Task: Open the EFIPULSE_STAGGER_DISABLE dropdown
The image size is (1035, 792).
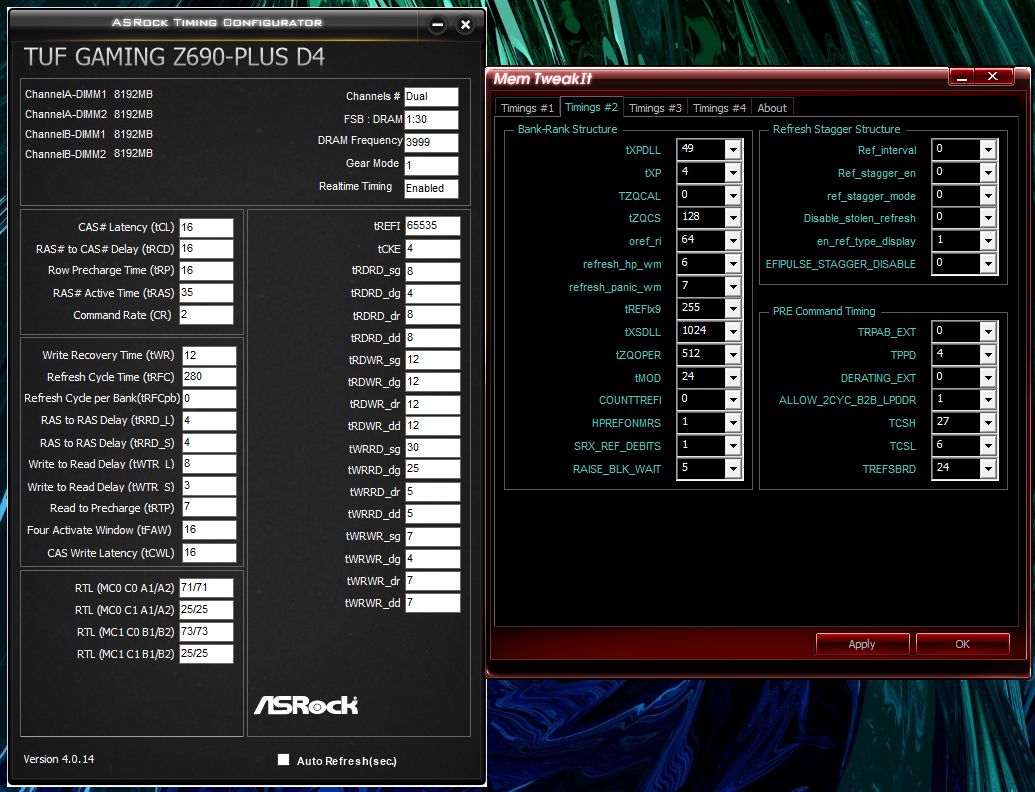Action: (987, 264)
